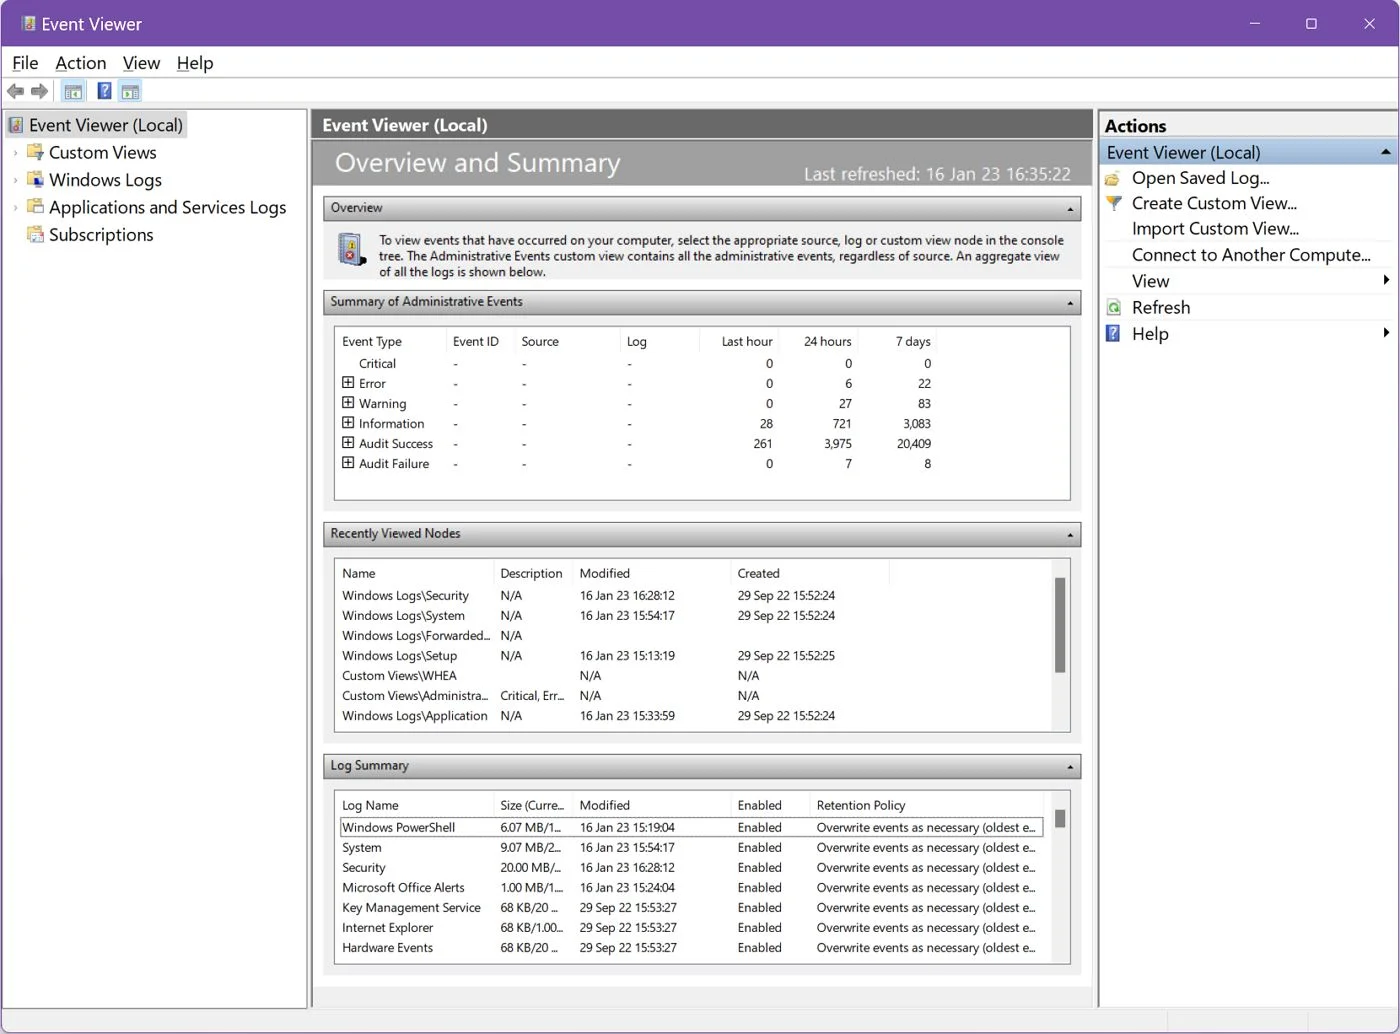Open the Help menu
Viewport: 1400px width, 1034px height.
[195, 63]
